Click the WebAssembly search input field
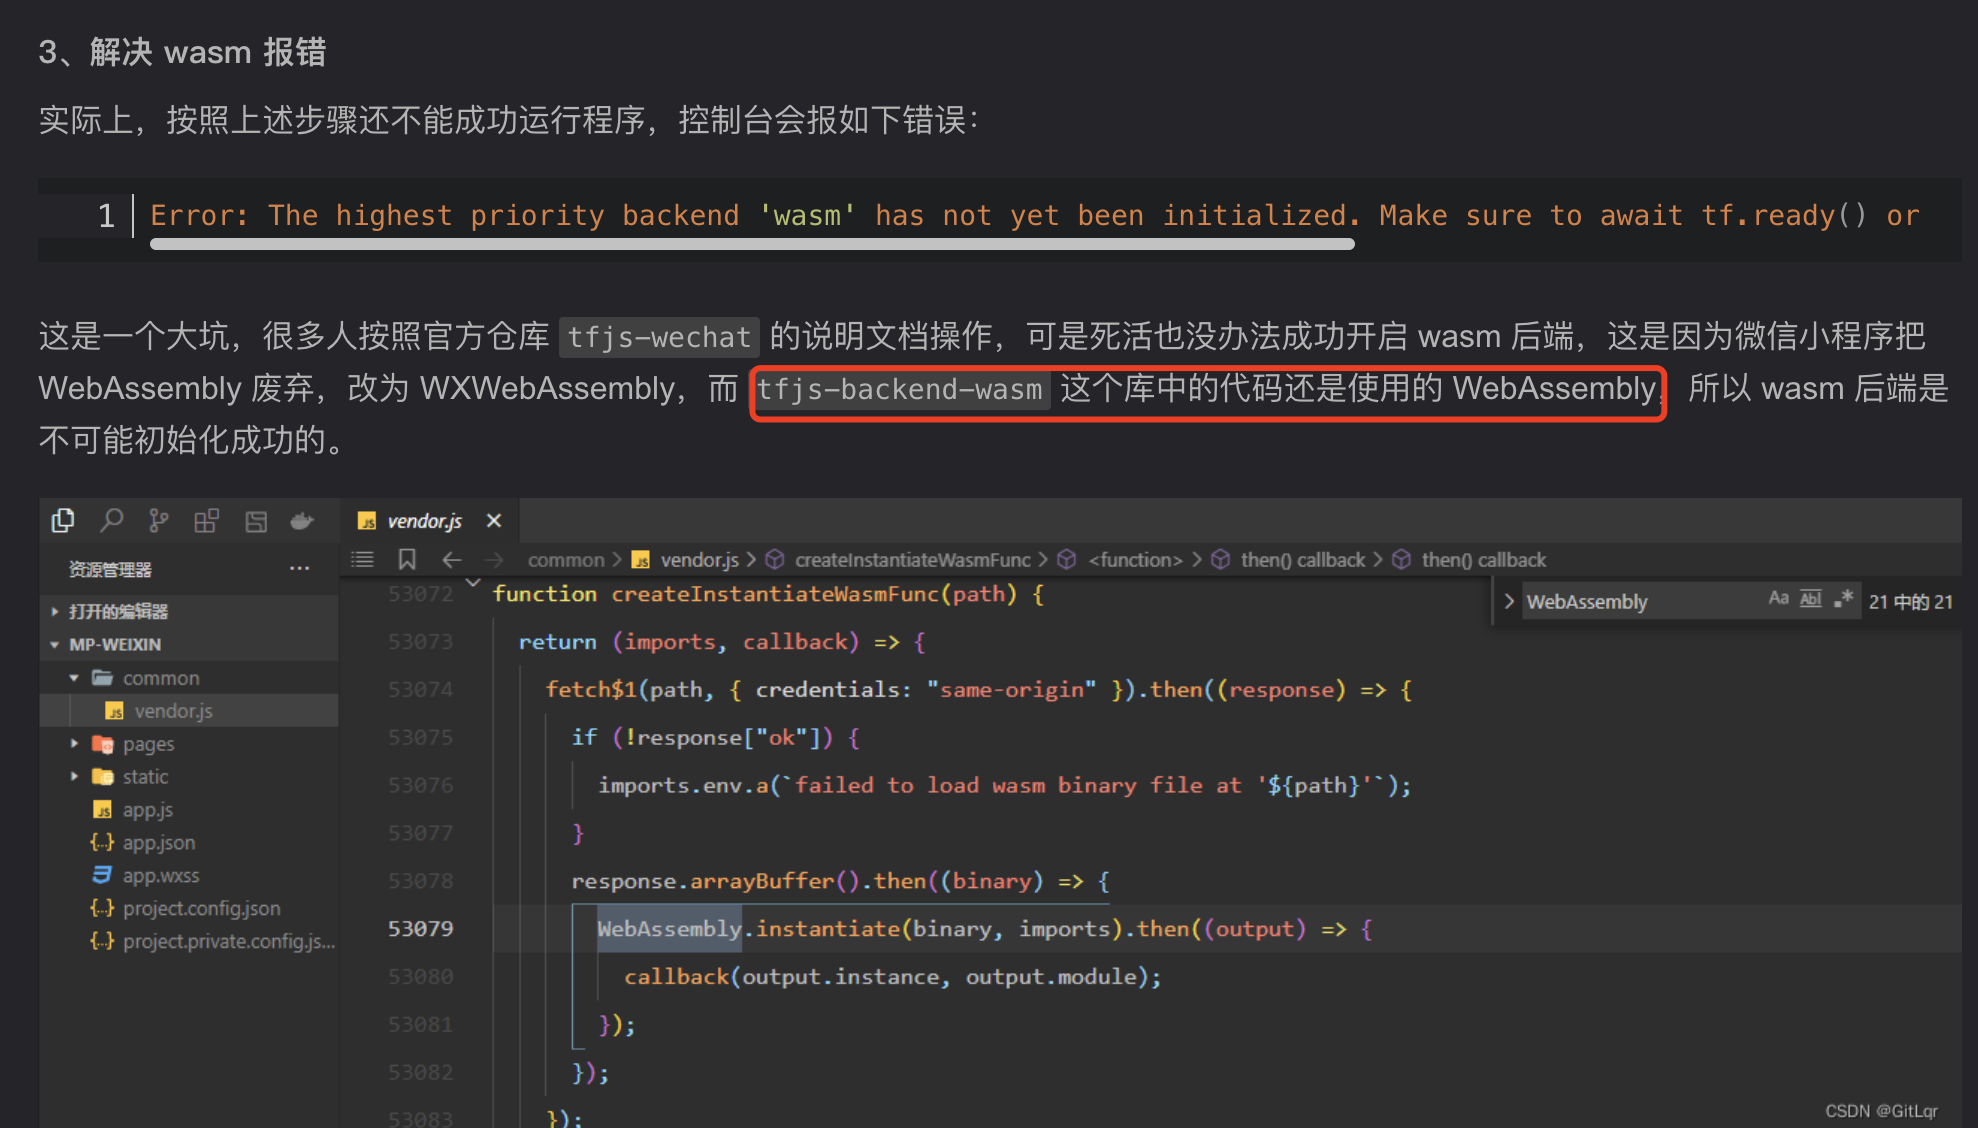The width and height of the screenshot is (1978, 1128). point(1640,601)
